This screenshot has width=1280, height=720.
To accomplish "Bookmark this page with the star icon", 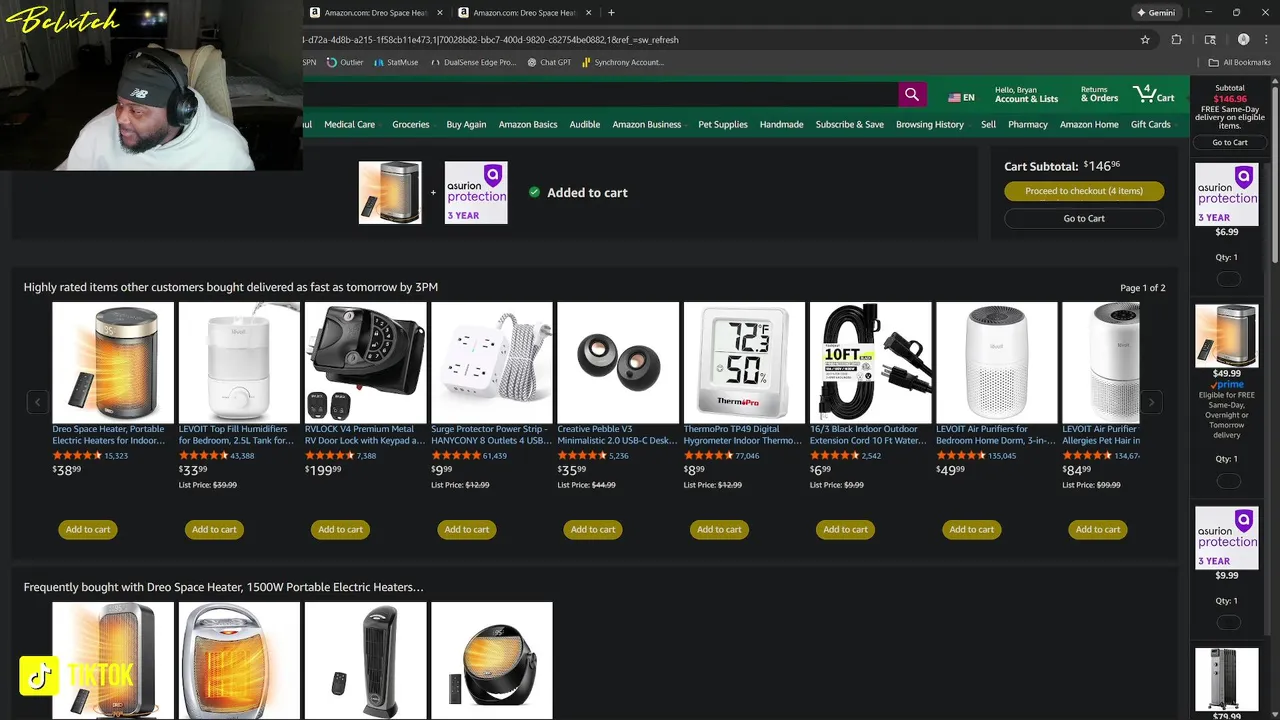I will [1145, 40].
